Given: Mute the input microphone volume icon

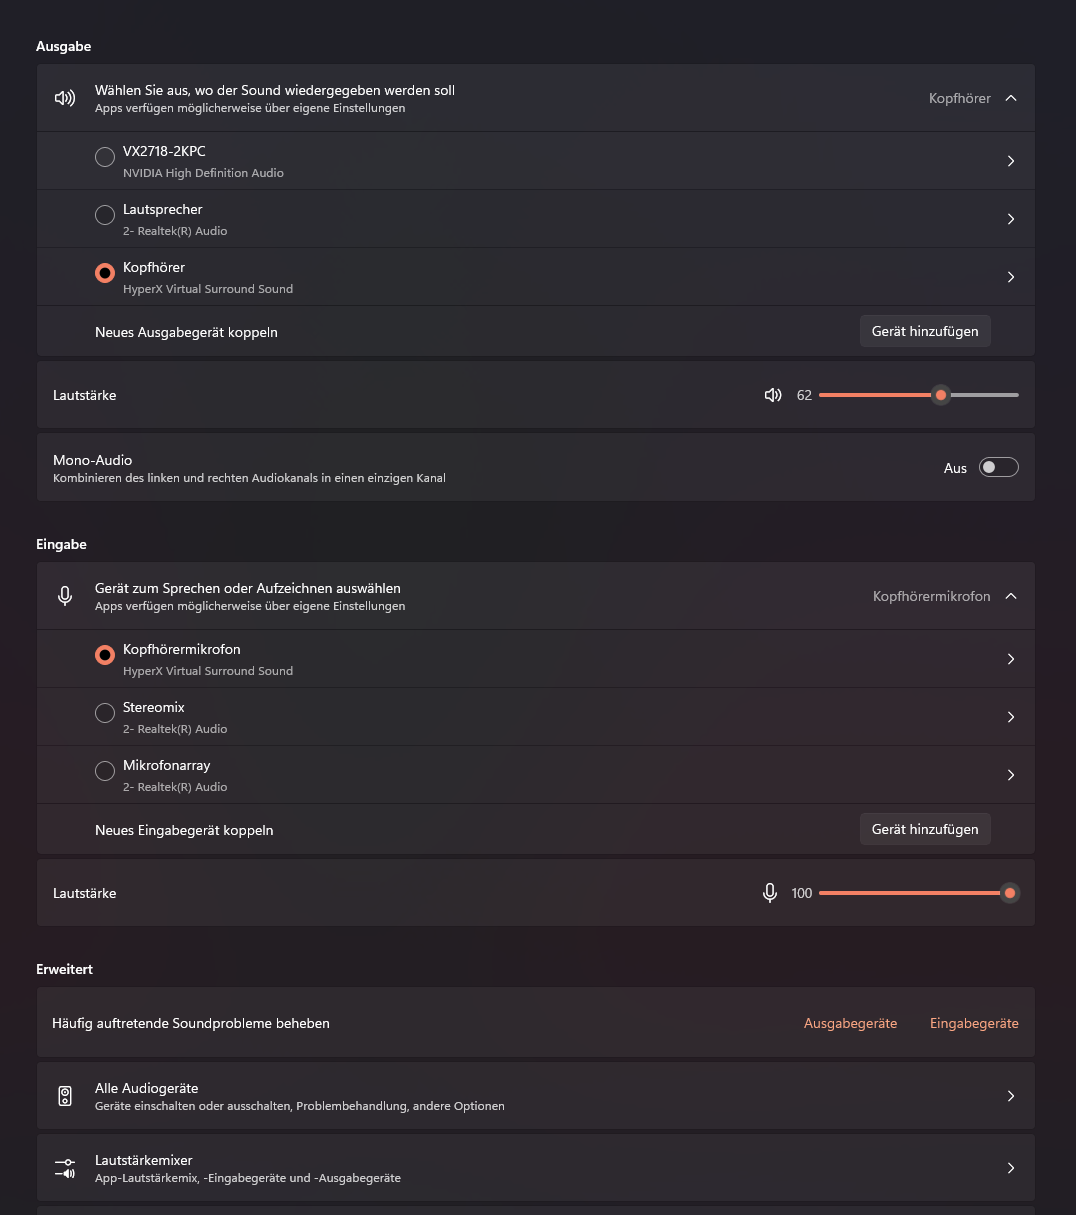Looking at the screenshot, I should point(770,893).
